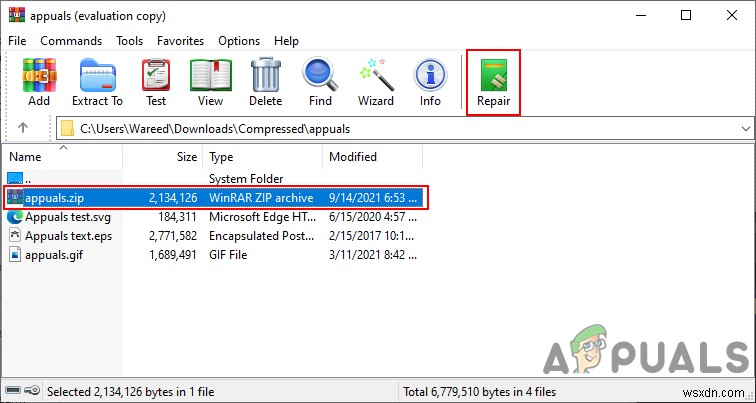Image resolution: width=756 pixels, height=403 pixels.
Task: Open the View book icon
Action: click(x=210, y=75)
